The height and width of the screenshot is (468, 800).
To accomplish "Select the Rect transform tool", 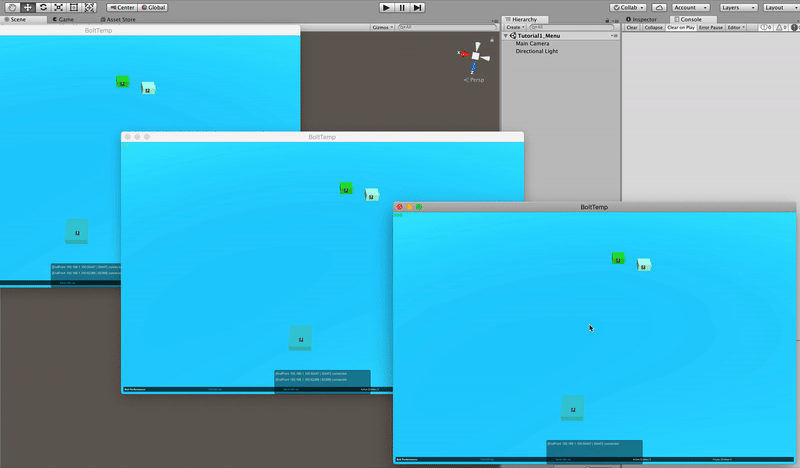I will 74,7.
